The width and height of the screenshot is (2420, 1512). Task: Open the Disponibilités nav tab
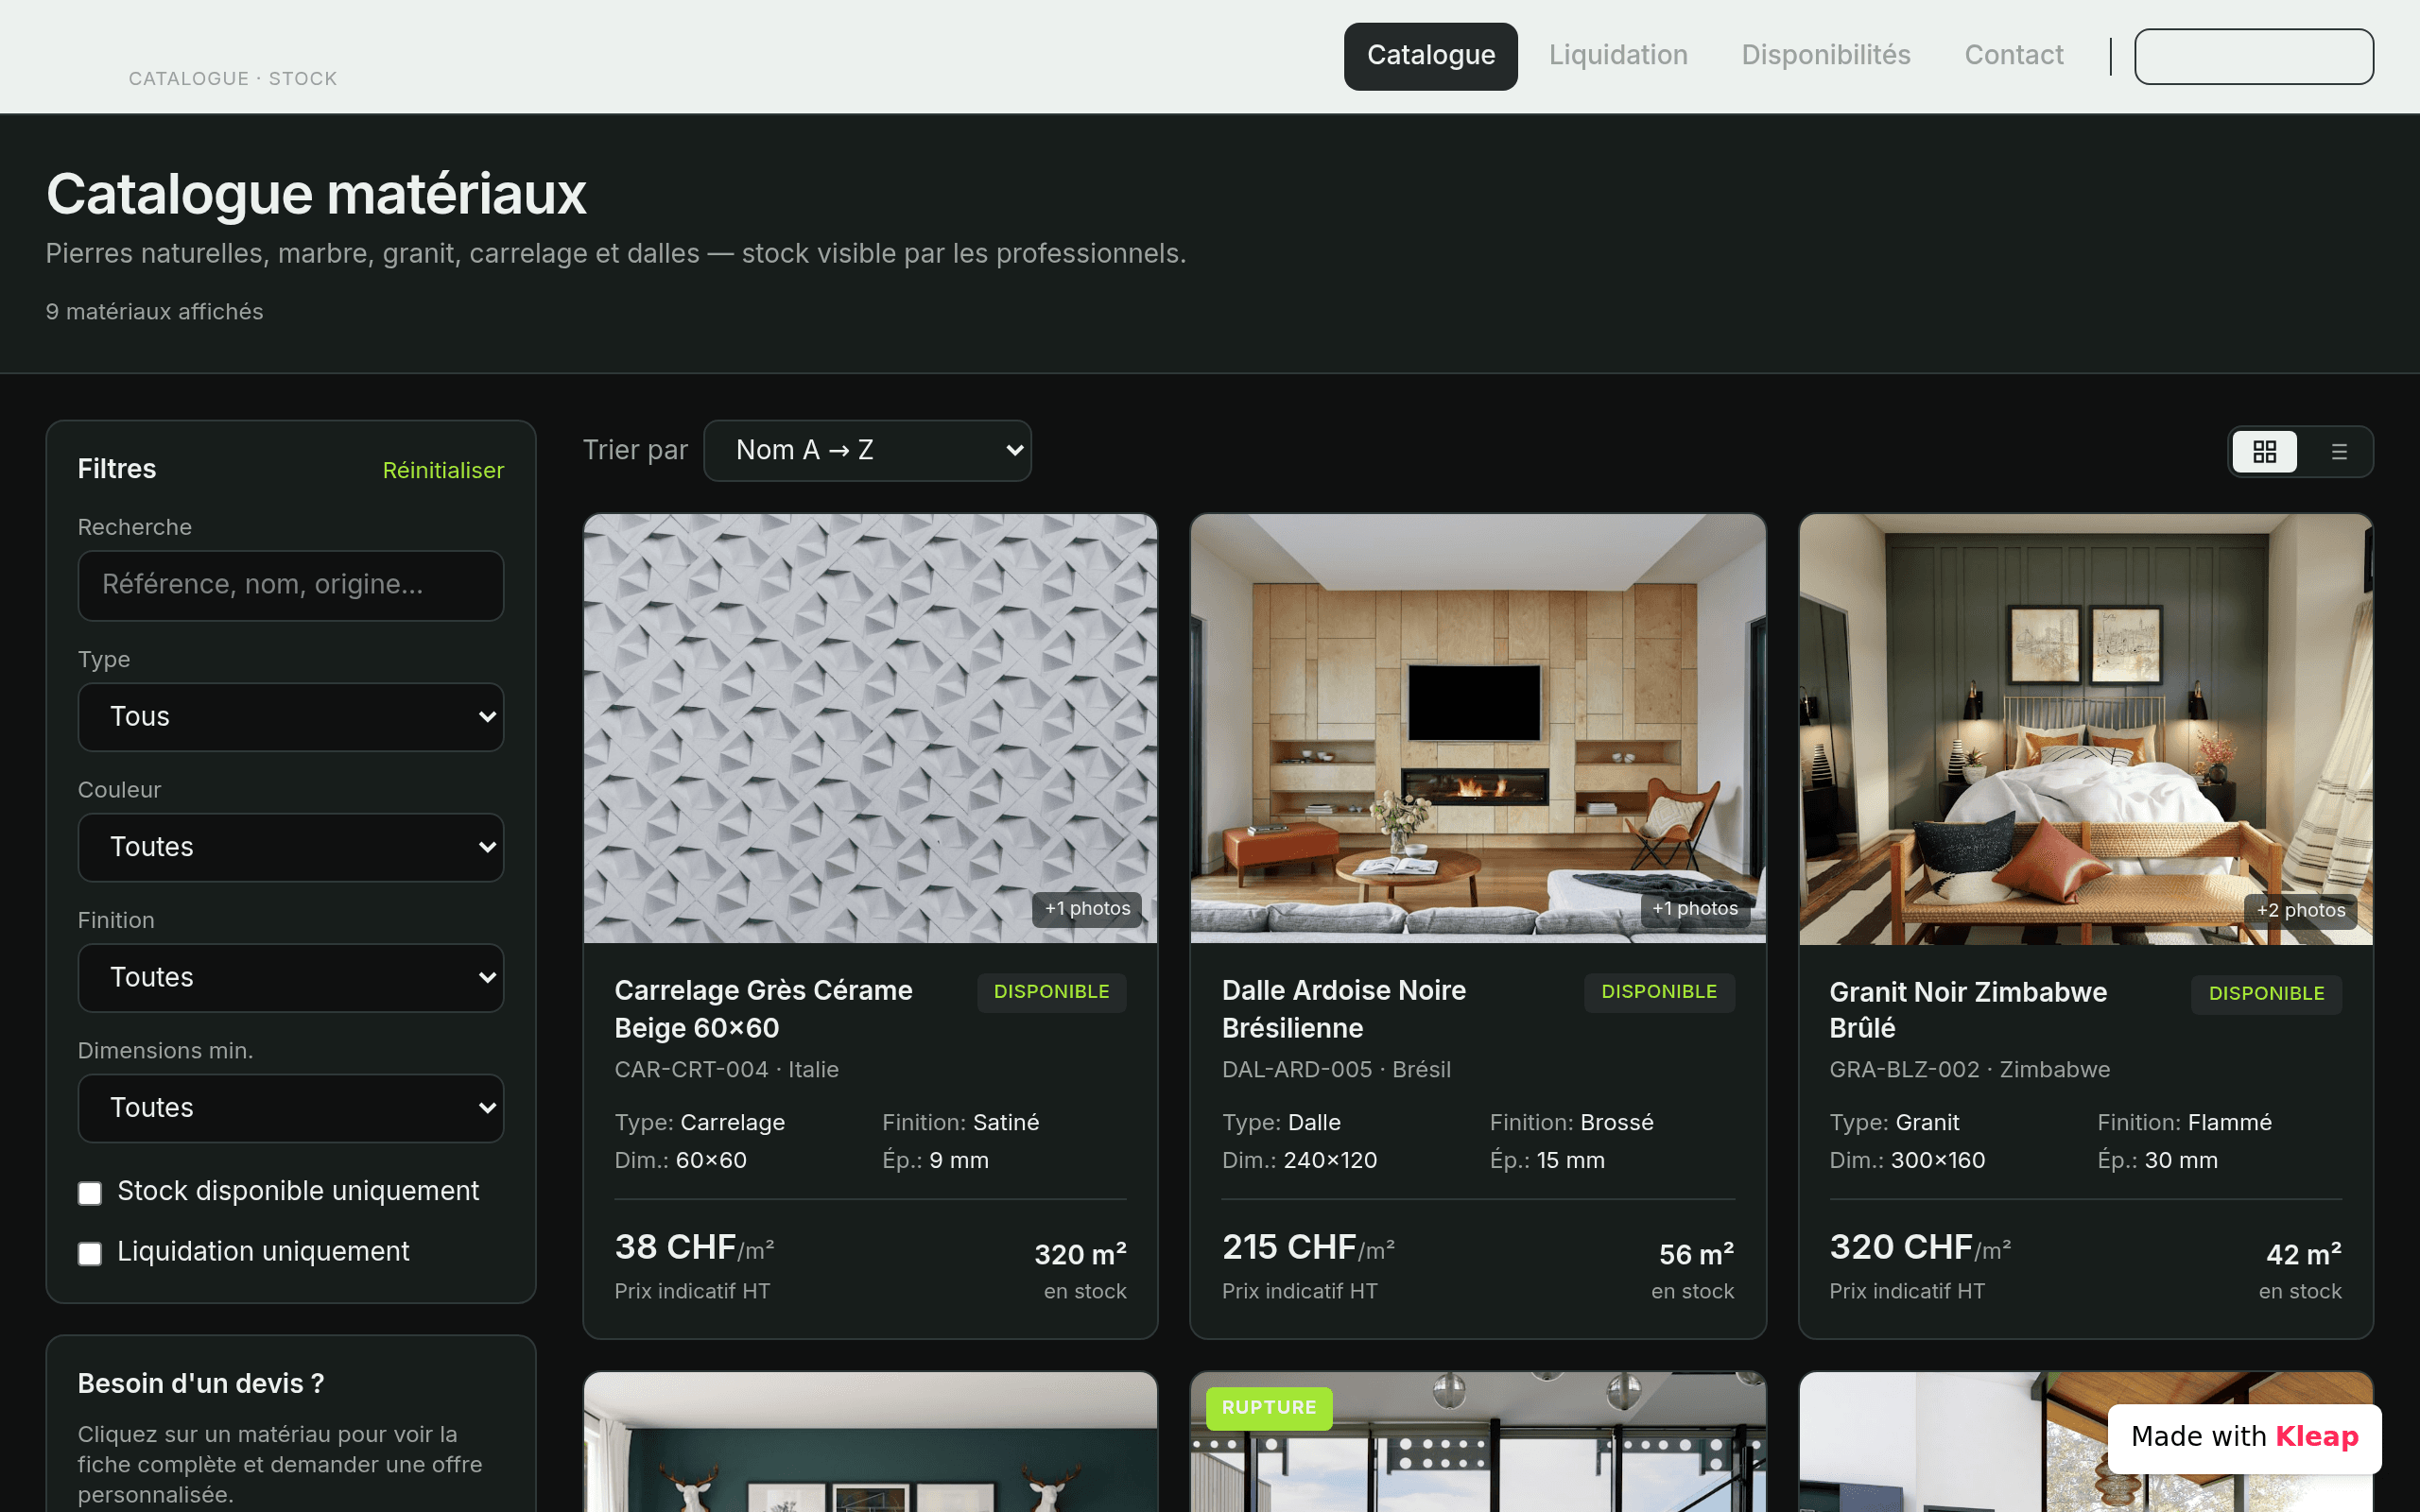click(x=1826, y=56)
